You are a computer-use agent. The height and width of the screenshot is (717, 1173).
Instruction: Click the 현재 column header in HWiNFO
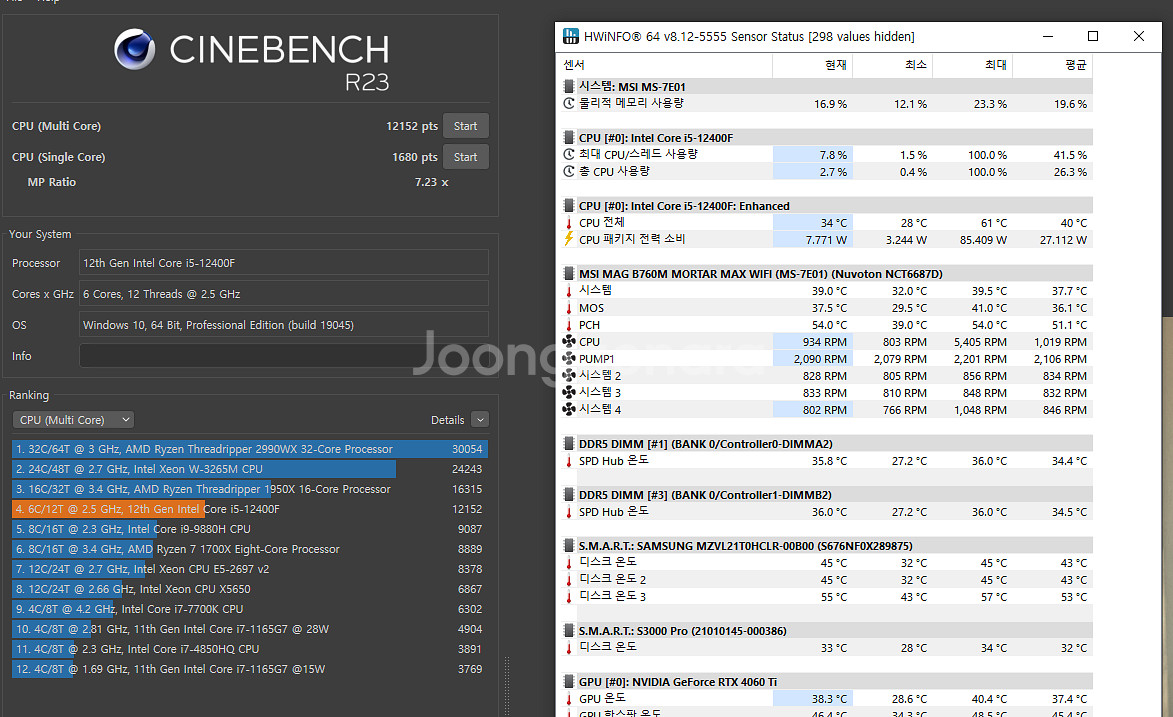[812, 65]
